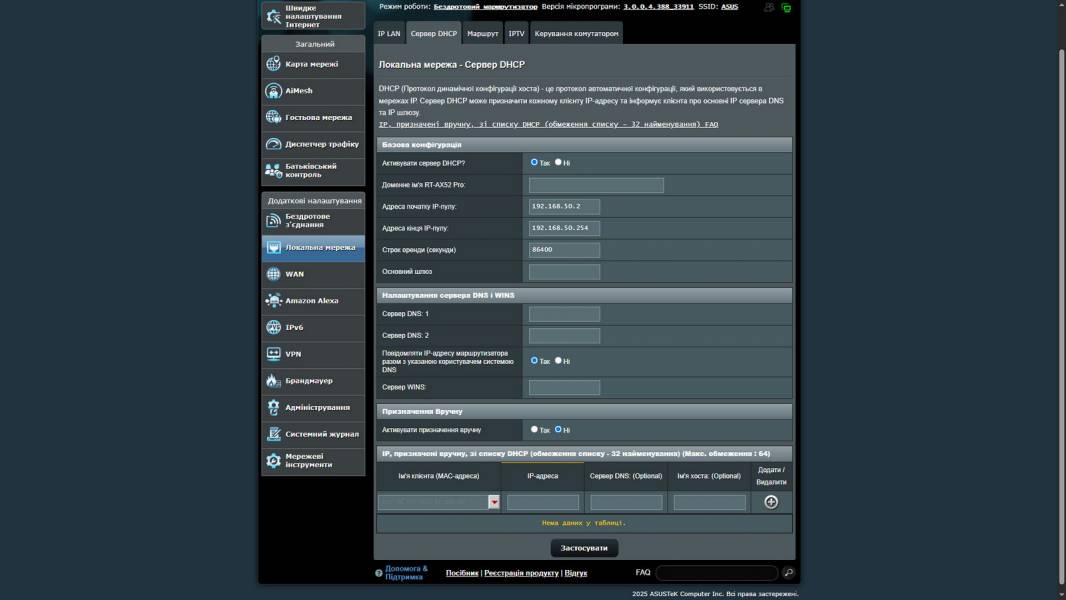The height and width of the screenshot is (600, 1066).
Task: Open the Батьківський контроль icon
Action: [274, 171]
